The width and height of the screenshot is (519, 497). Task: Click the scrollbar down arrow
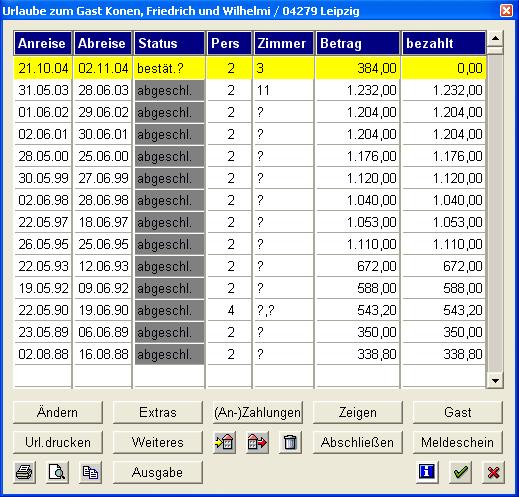(x=495, y=380)
